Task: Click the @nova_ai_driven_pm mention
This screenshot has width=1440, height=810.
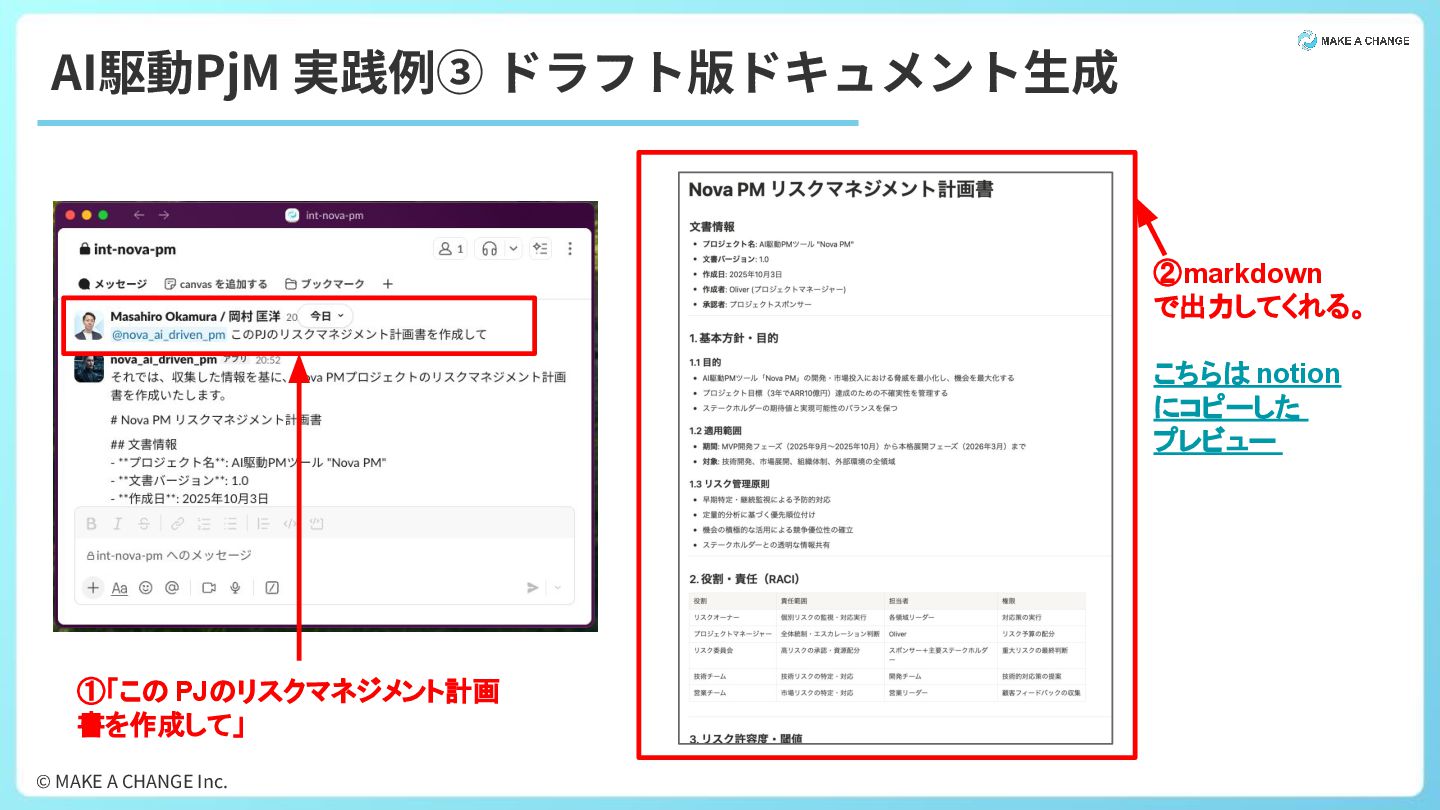Action: [168, 334]
